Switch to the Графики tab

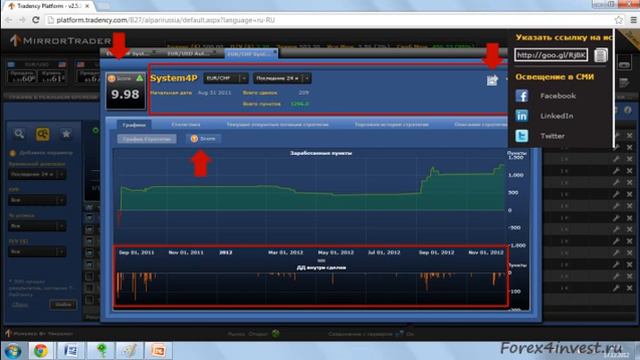pyautogui.click(x=134, y=125)
